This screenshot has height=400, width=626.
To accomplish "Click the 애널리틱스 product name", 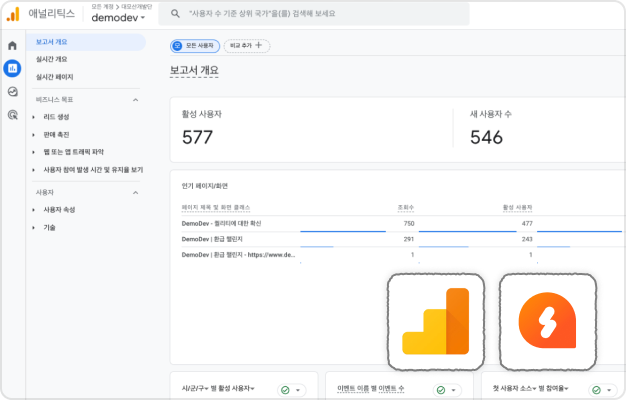I will tap(52, 14).
